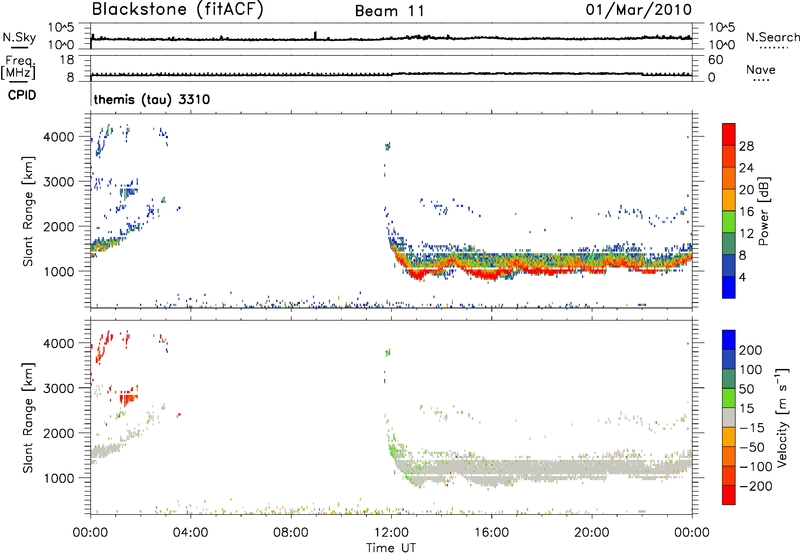Click the 'Slant Range [km]' label of velocity panel
The height and width of the screenshot is (554, 800).
click(x=28, y=417)
